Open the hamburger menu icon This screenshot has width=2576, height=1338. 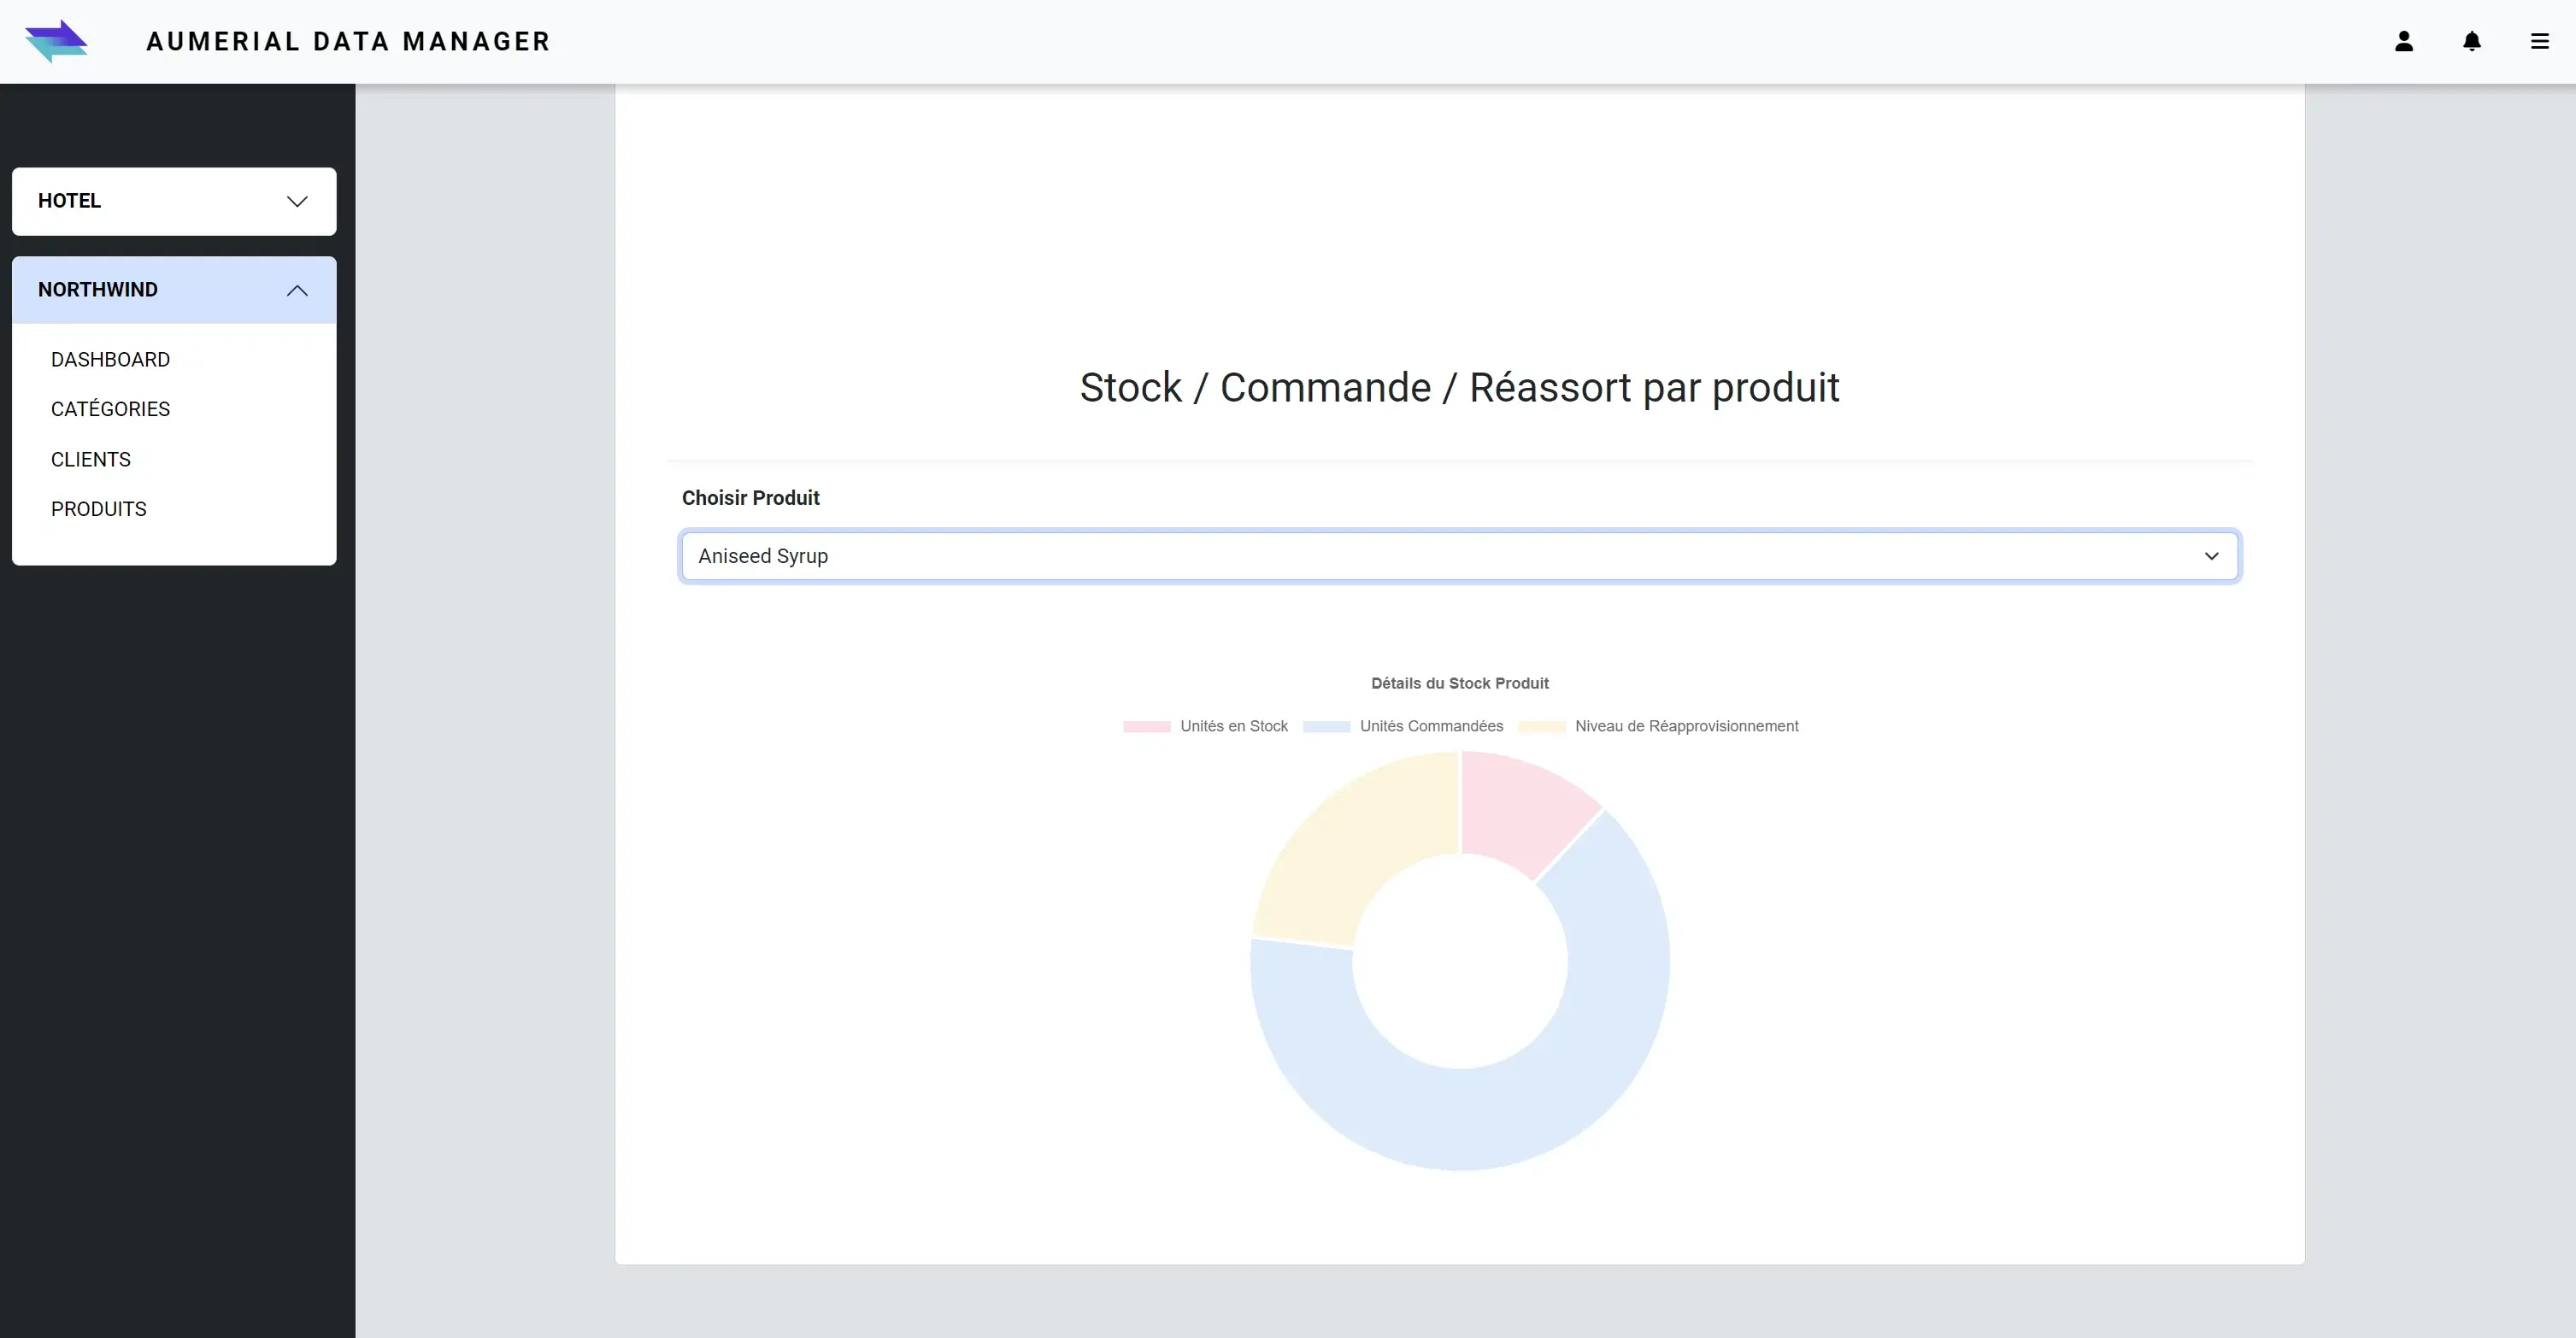pyautogui.click(x=2540, y=41)
